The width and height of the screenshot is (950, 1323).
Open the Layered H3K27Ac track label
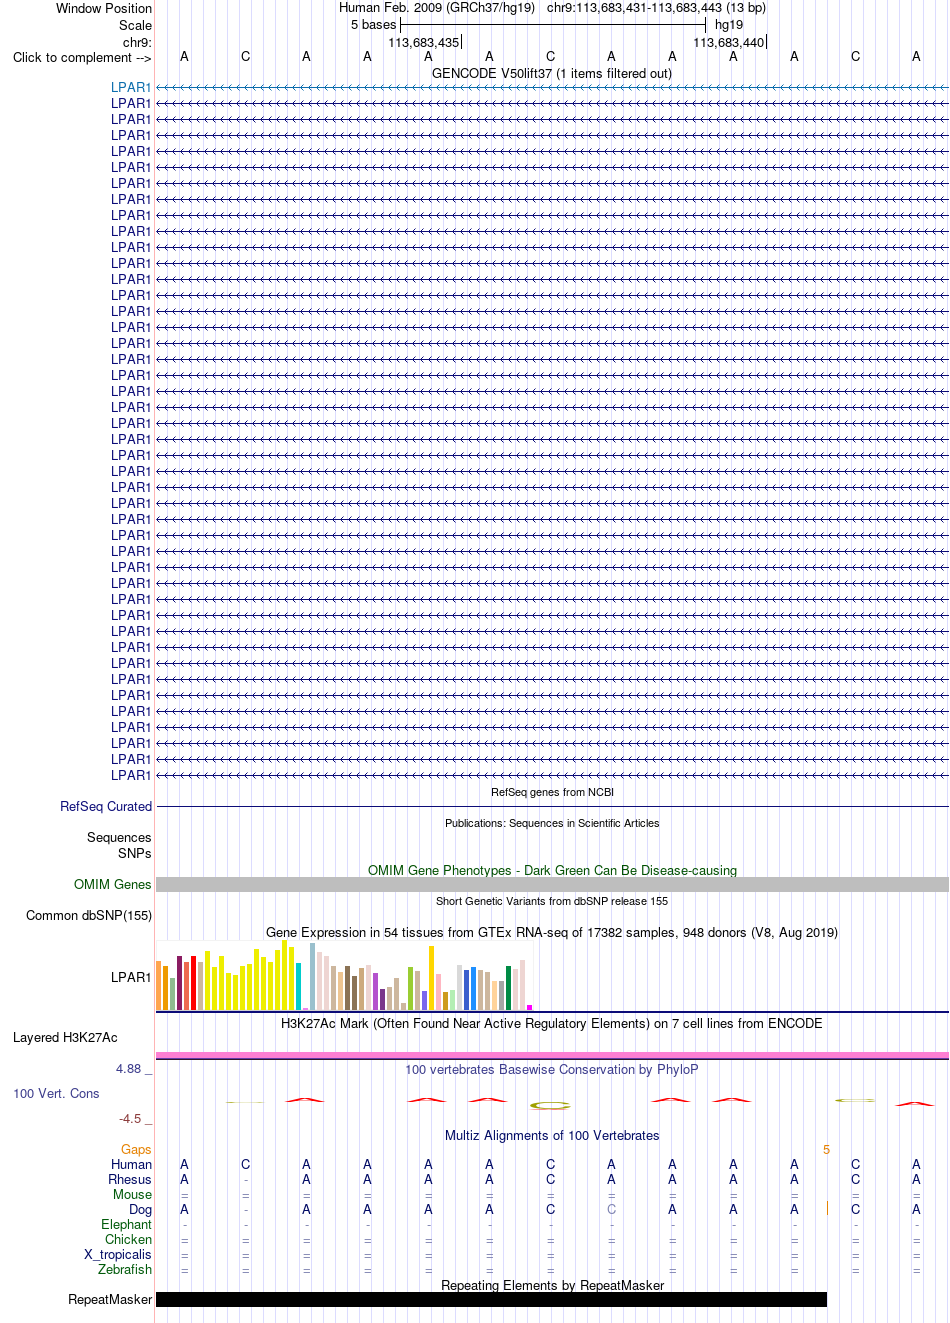[65, 1037]
